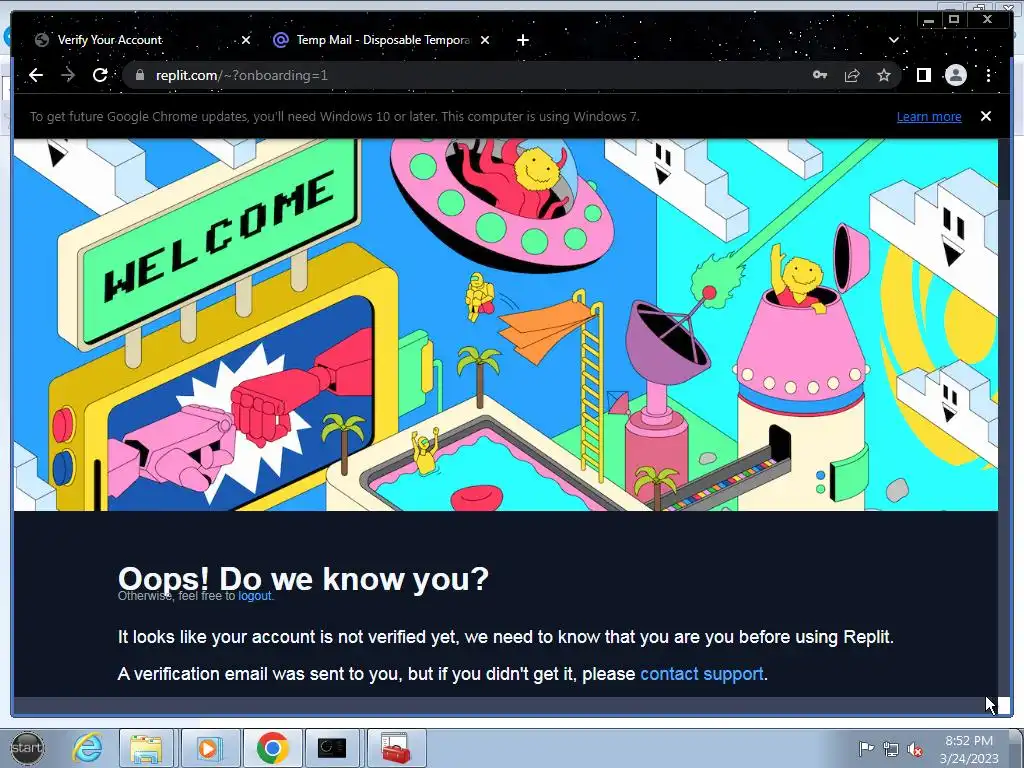Viewport: 1024px width, 768px height.
Task: Open the Learn more link about updates
Action: (929, 117)
